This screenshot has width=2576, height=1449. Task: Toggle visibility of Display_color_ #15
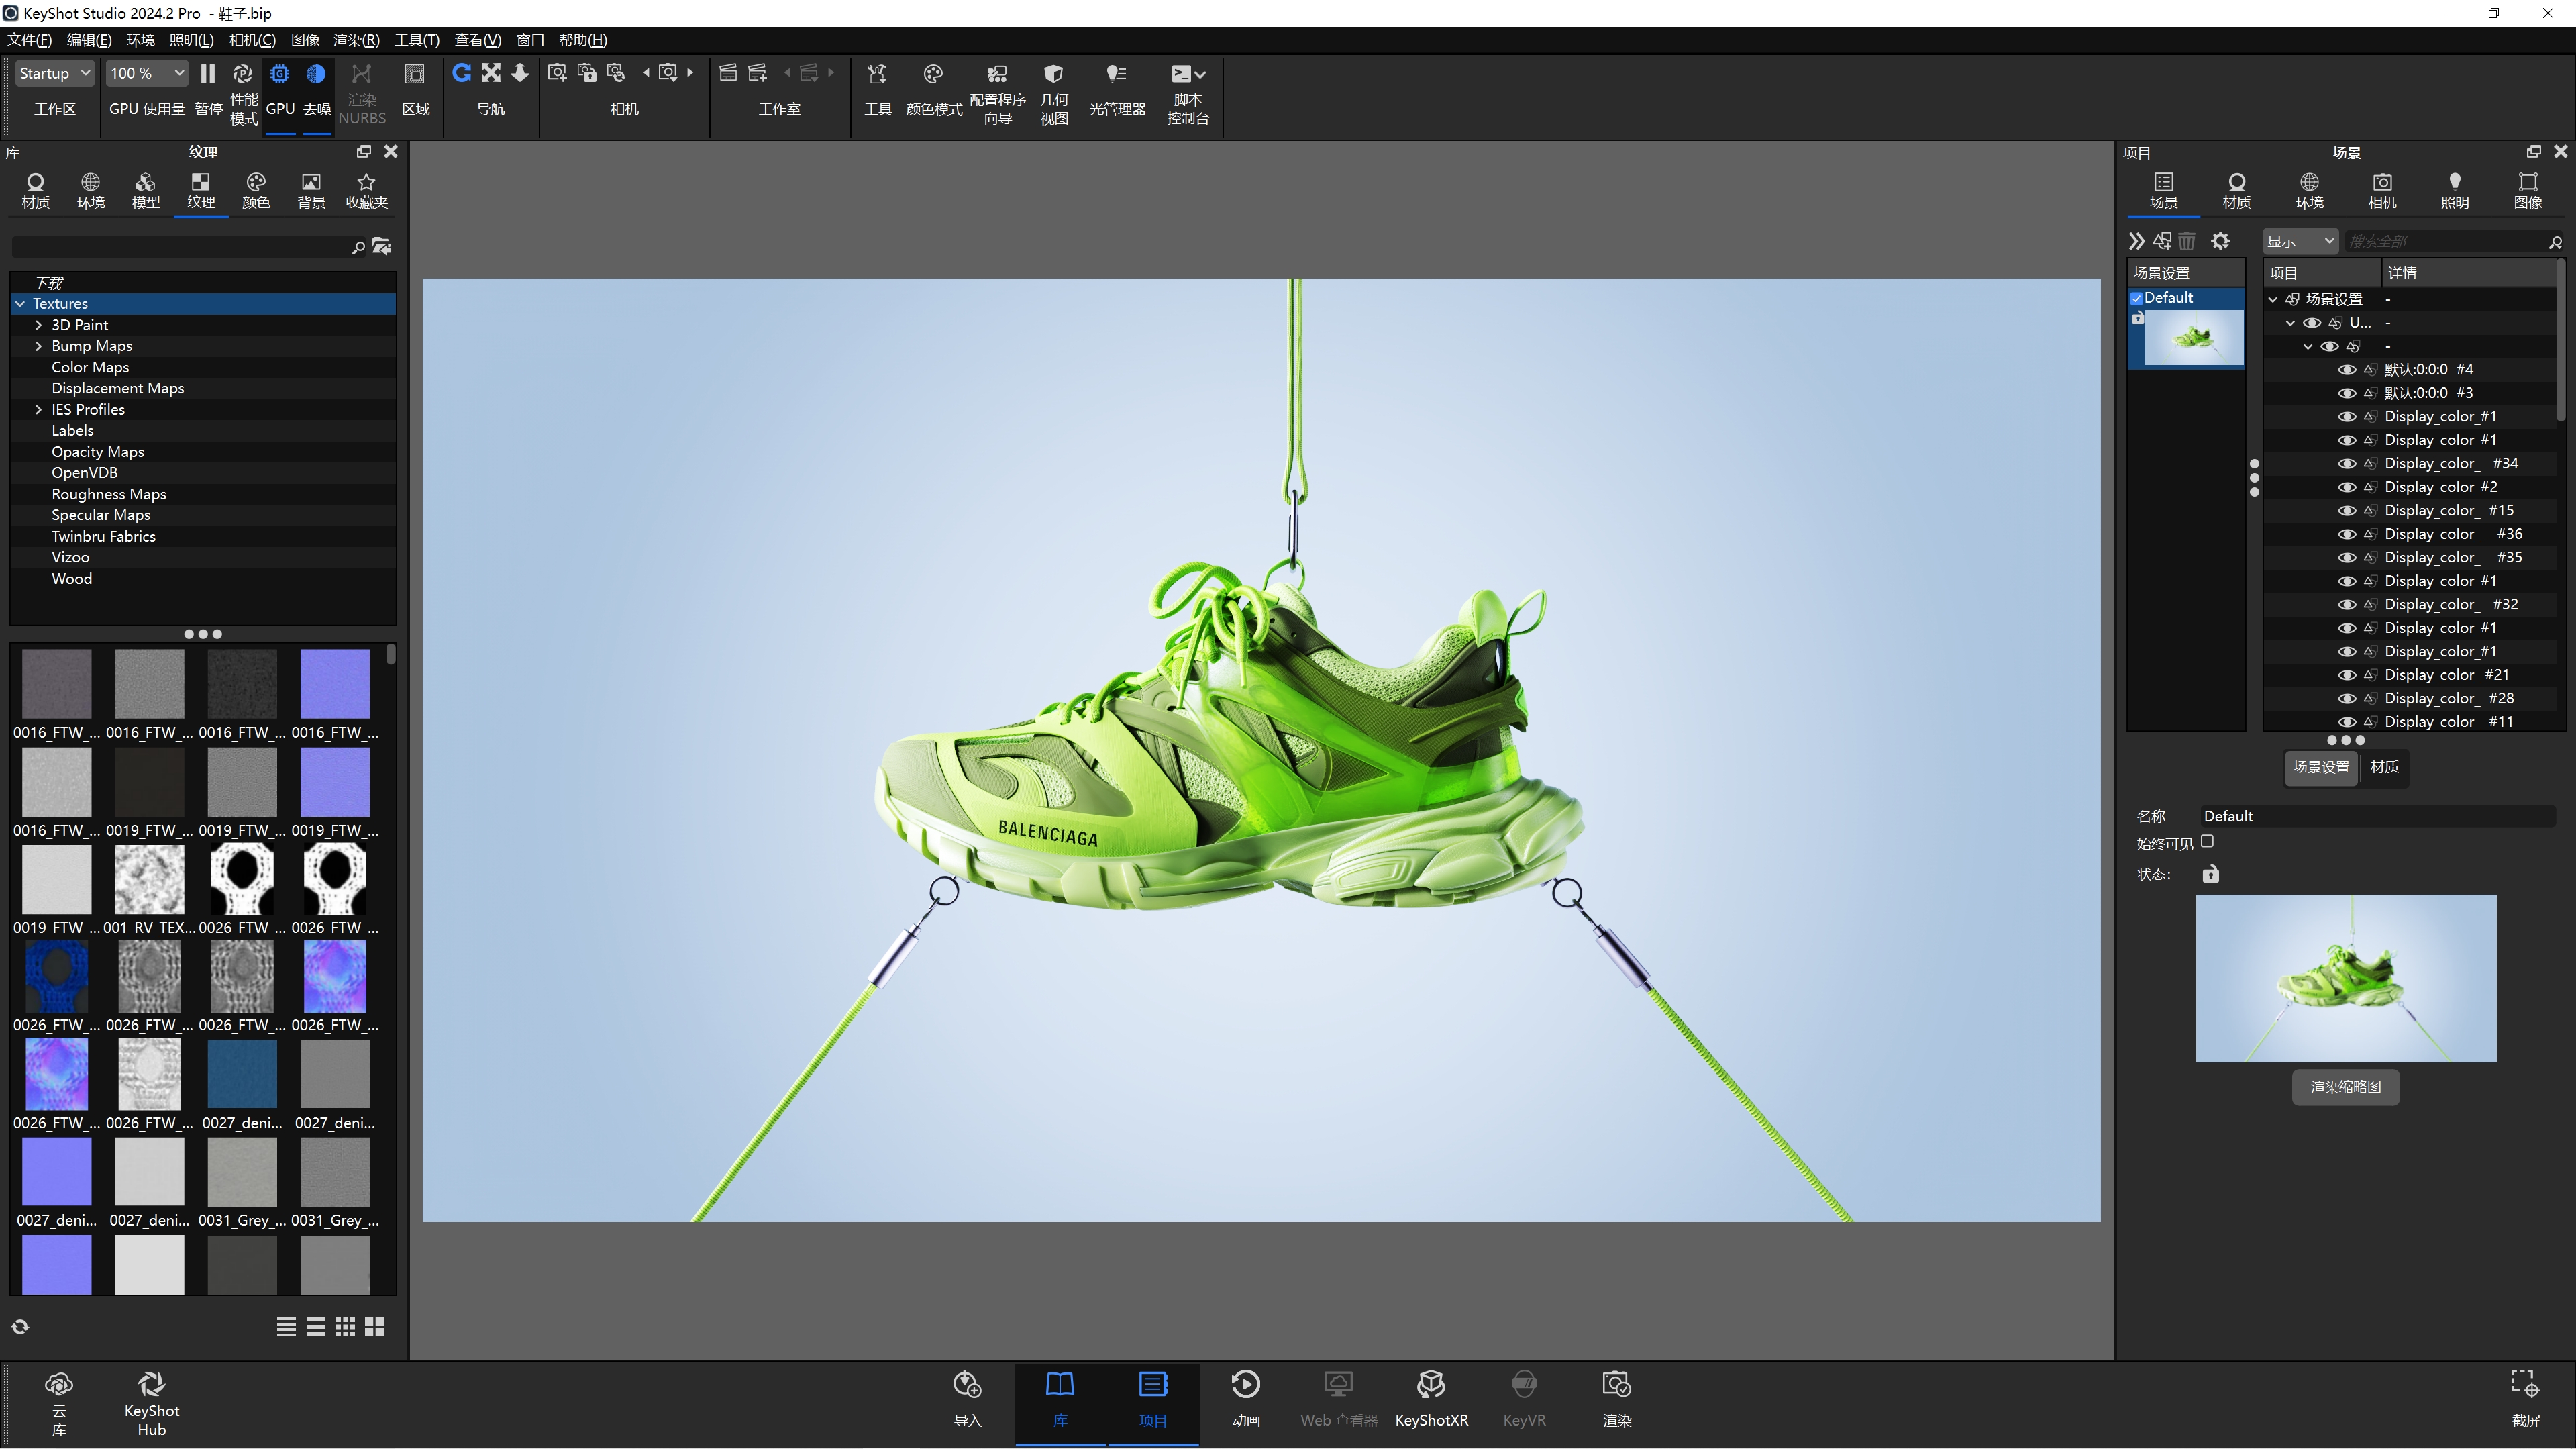pos(2347,511)
